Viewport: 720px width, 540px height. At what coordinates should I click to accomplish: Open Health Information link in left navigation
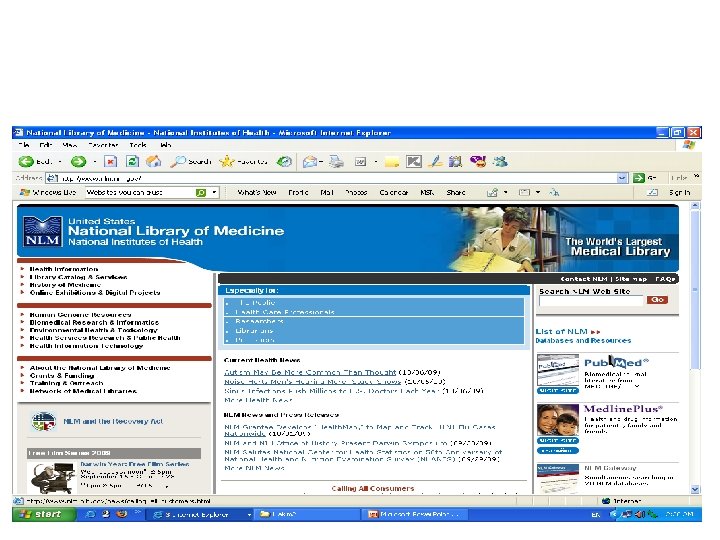click(64, 269)
